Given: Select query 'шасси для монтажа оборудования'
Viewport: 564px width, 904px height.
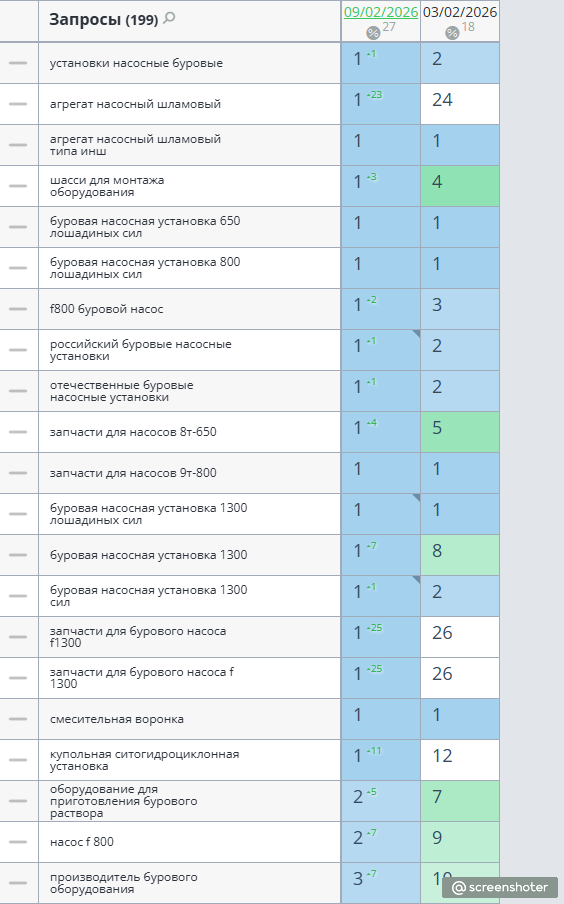Looking at the screenshot, I should pyautogui.click(x=107, y=186).
